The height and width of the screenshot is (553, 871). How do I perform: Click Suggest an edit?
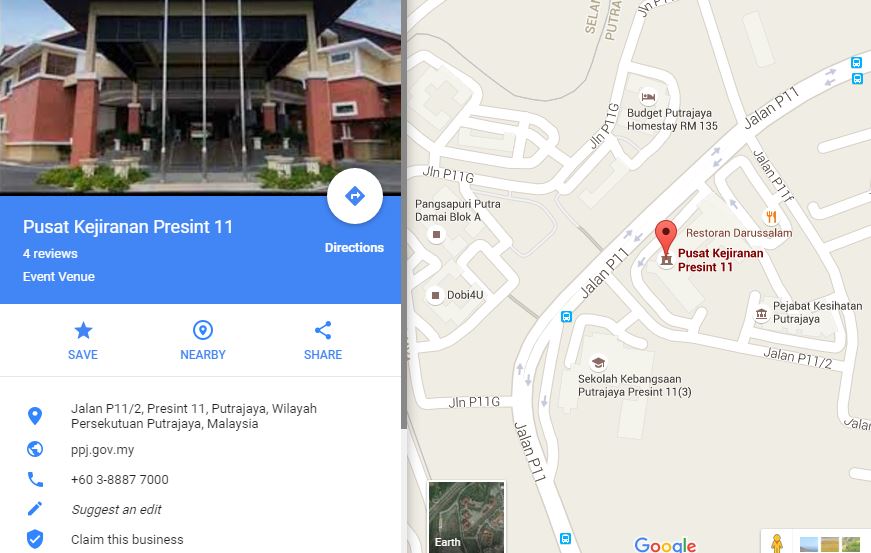coord(116,510)
